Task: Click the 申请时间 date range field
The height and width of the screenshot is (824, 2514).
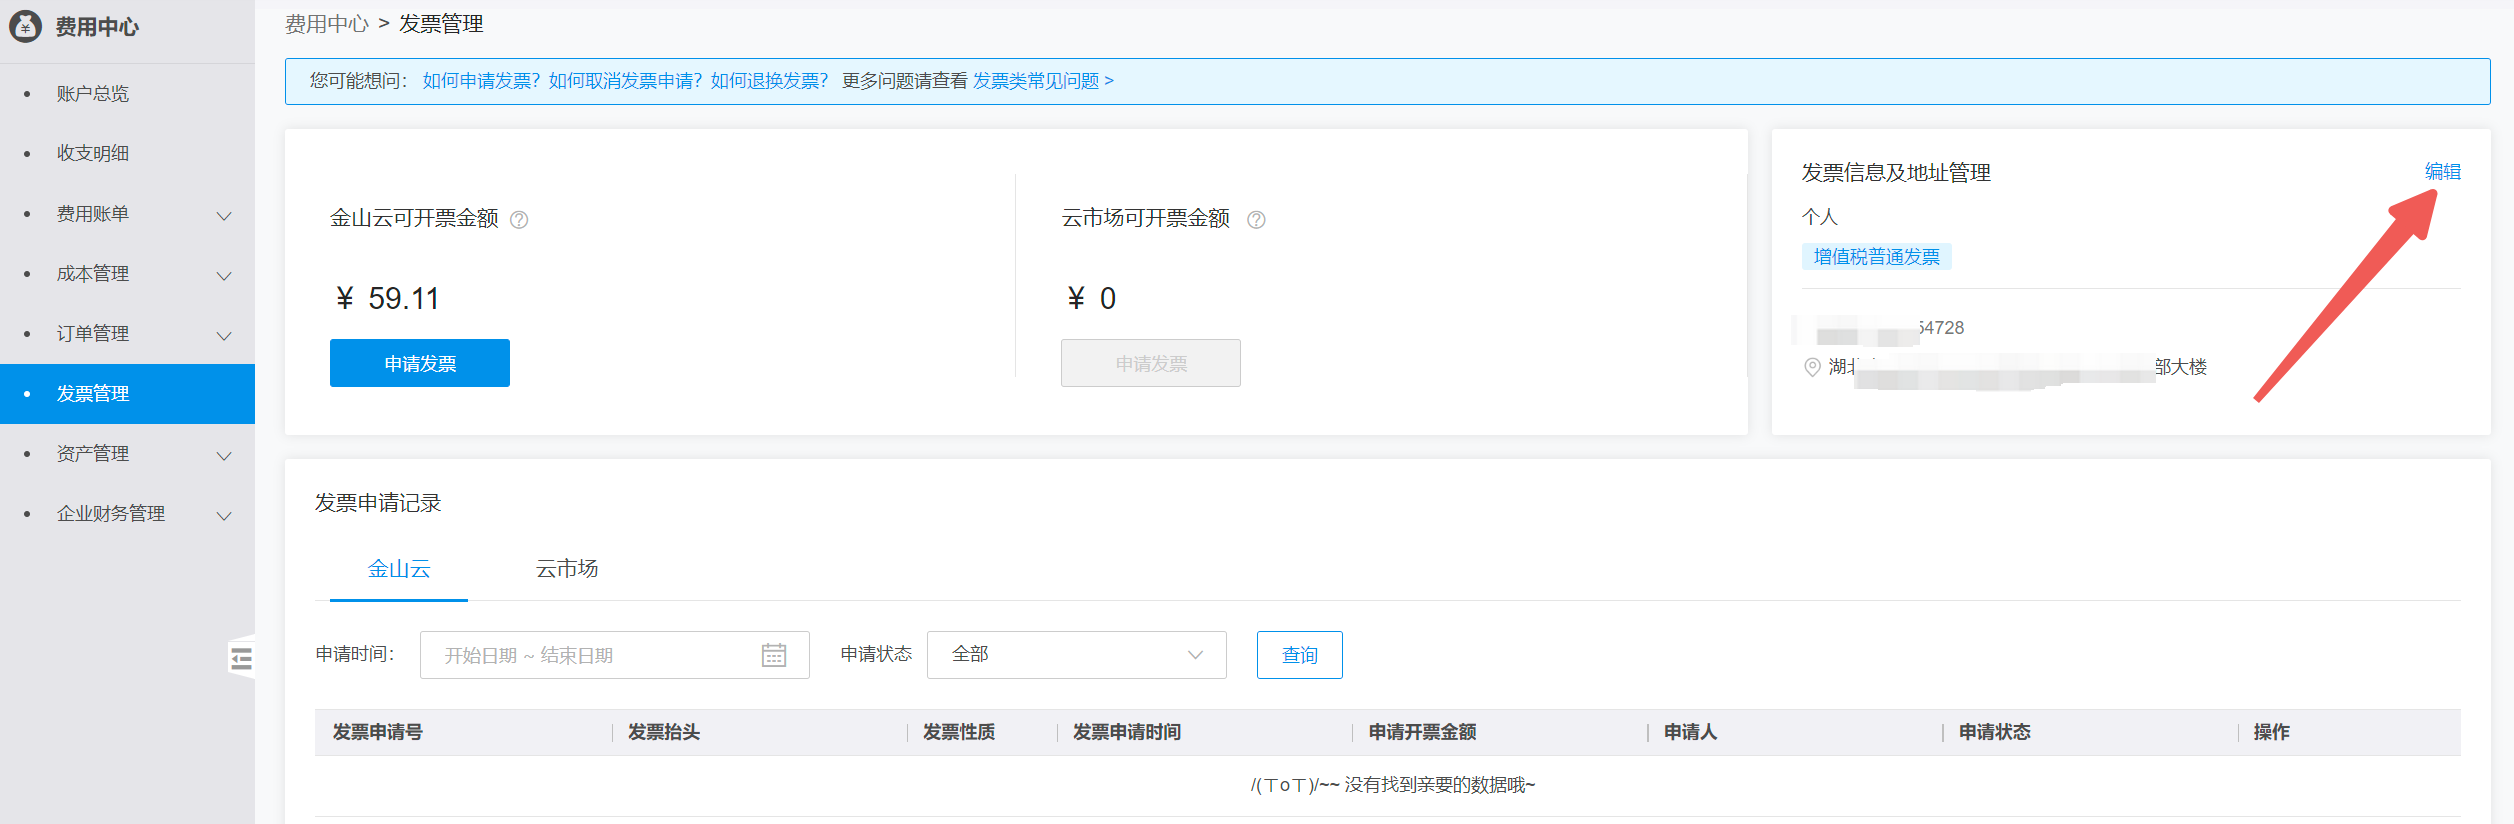Action: [614, 655]
